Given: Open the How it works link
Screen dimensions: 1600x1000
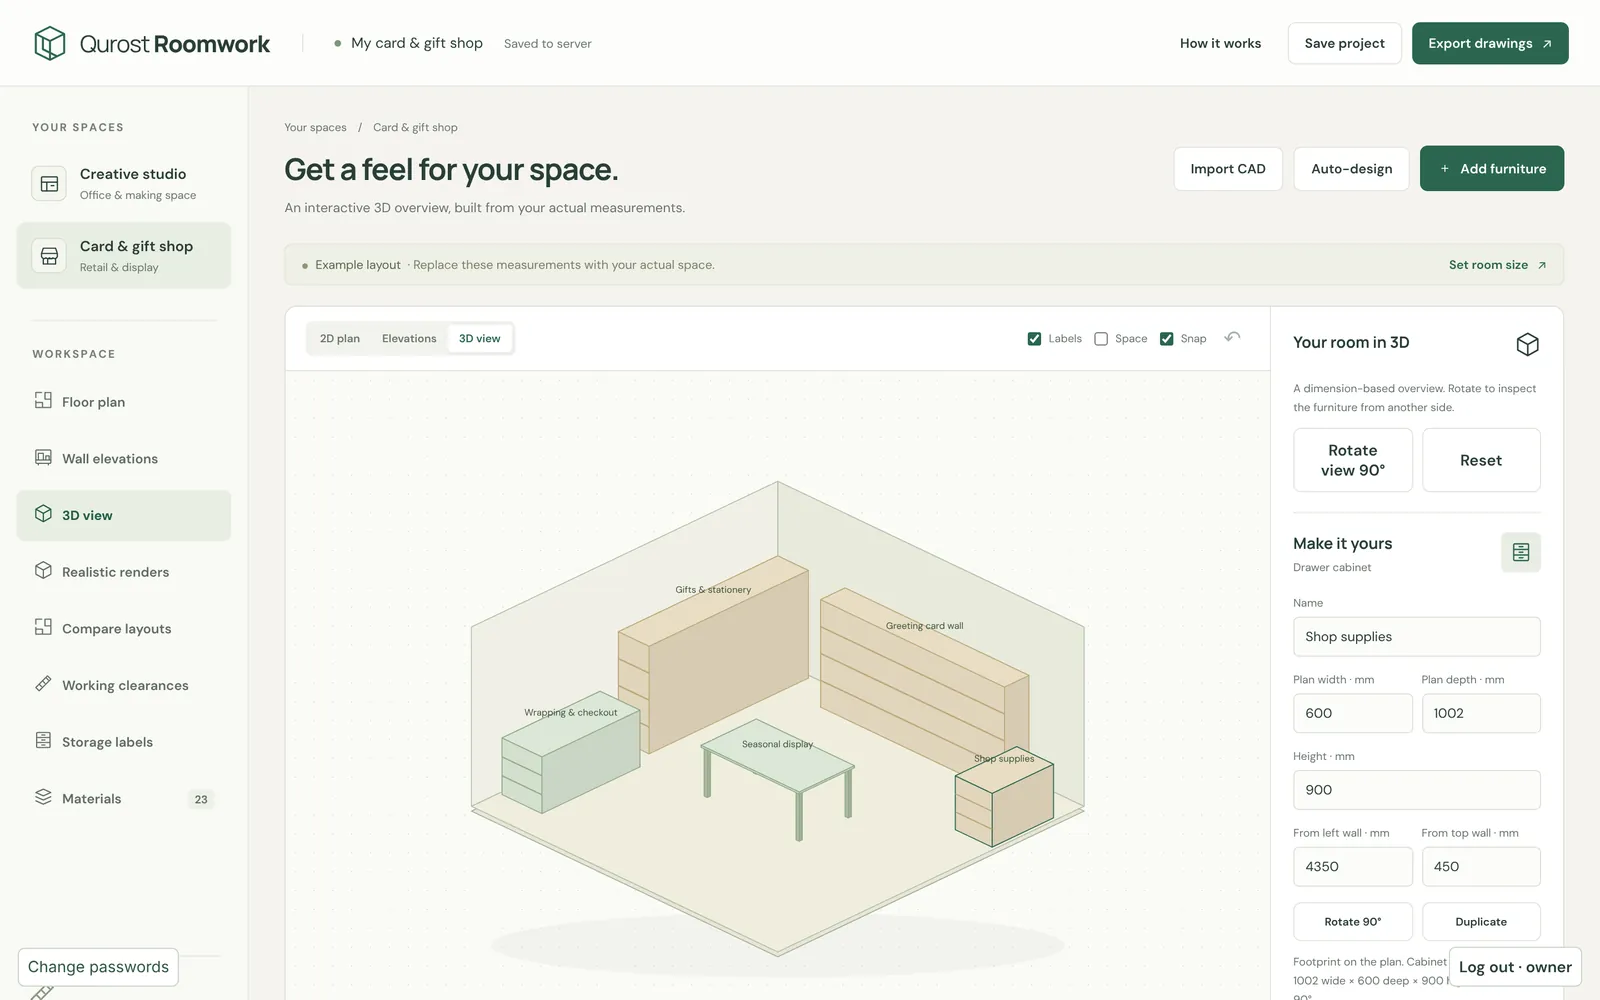Looking at the screenshot, I should click(1220, 43).
